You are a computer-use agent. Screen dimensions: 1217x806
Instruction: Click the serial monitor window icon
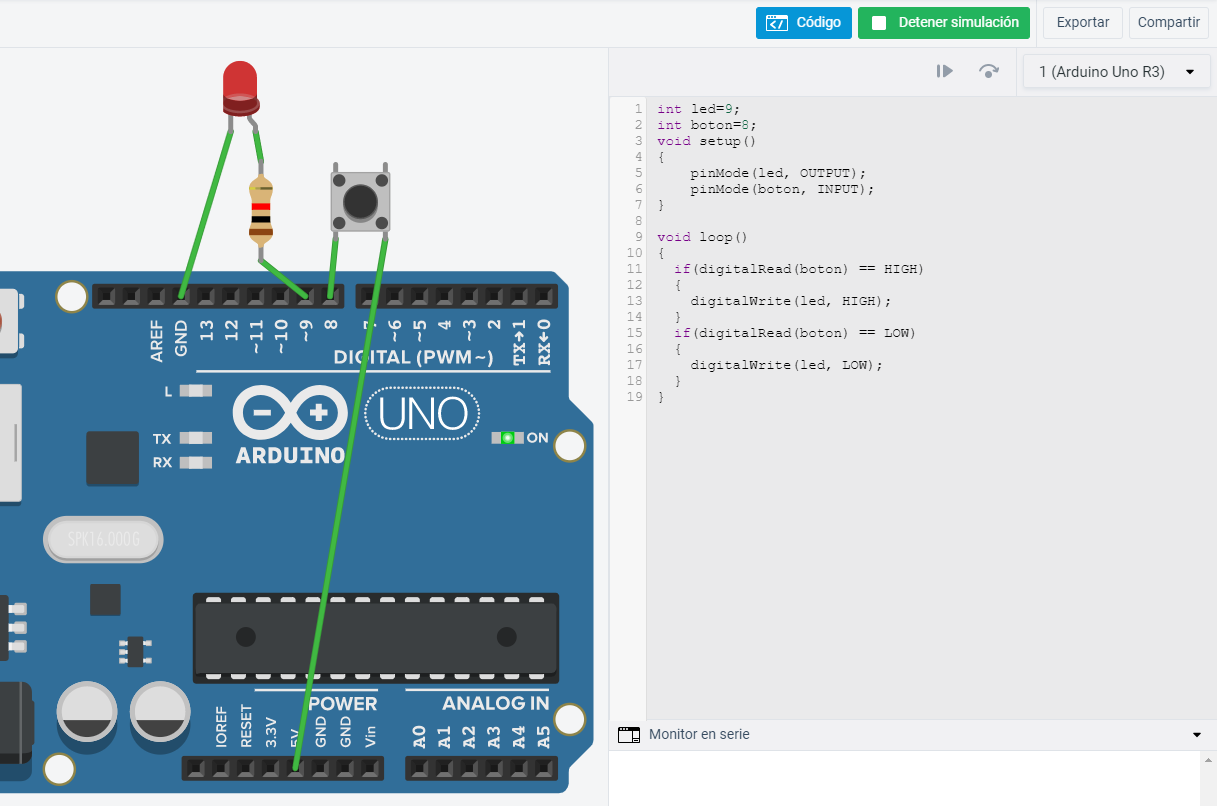click(x=629, y=735)
